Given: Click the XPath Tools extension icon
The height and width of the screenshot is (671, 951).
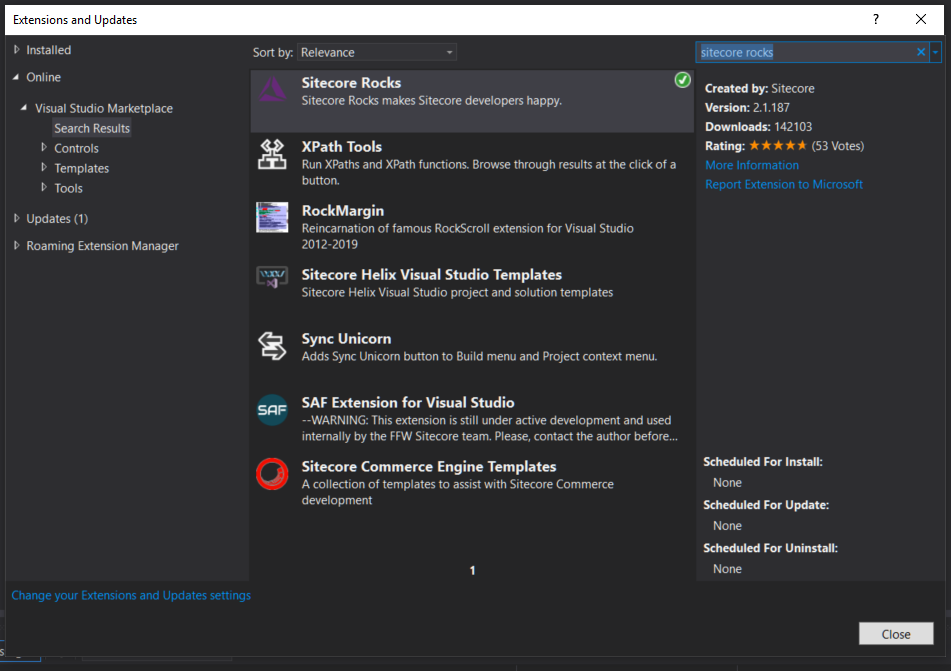Looking at the screenshot, I should click(x=272, y=154).
